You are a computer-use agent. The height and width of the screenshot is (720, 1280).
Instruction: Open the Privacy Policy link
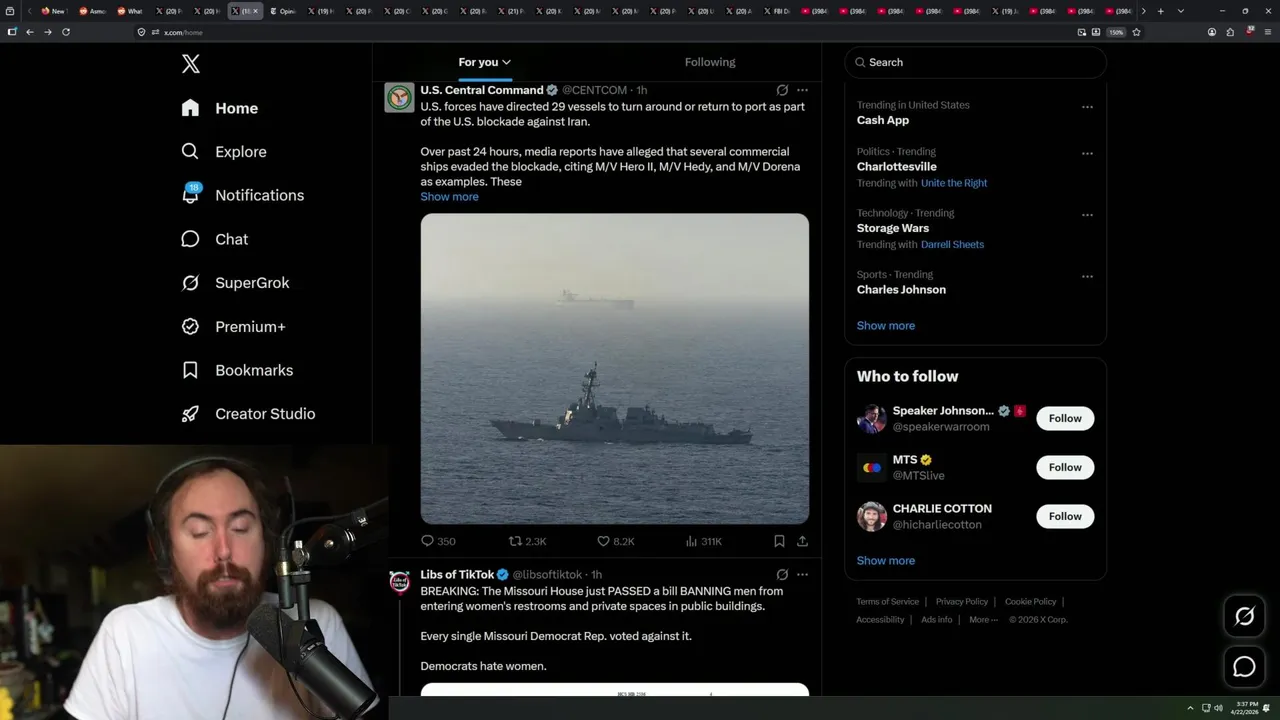click(961, 602)
